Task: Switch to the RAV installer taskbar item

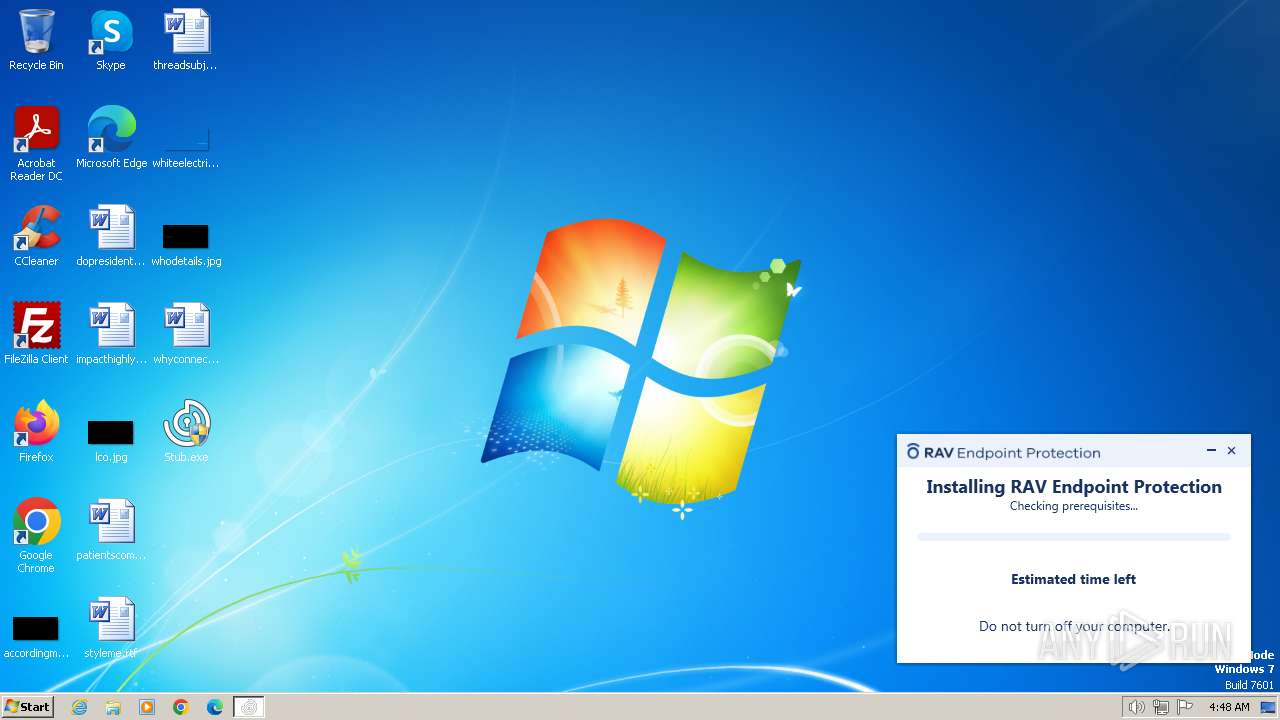Action: click(249, 707)
